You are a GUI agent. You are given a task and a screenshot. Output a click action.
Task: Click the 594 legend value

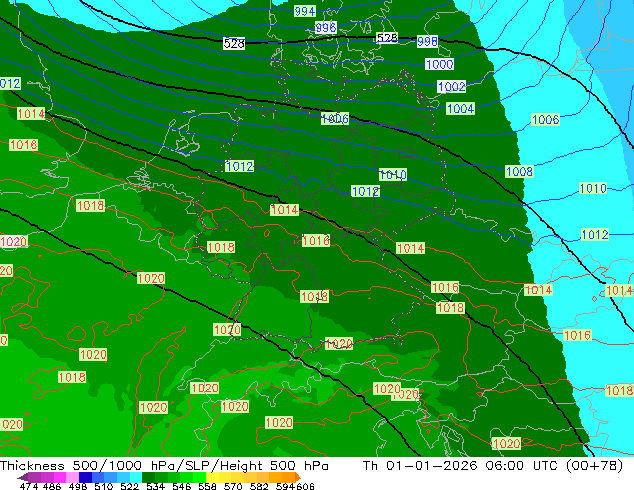point(285,486)
